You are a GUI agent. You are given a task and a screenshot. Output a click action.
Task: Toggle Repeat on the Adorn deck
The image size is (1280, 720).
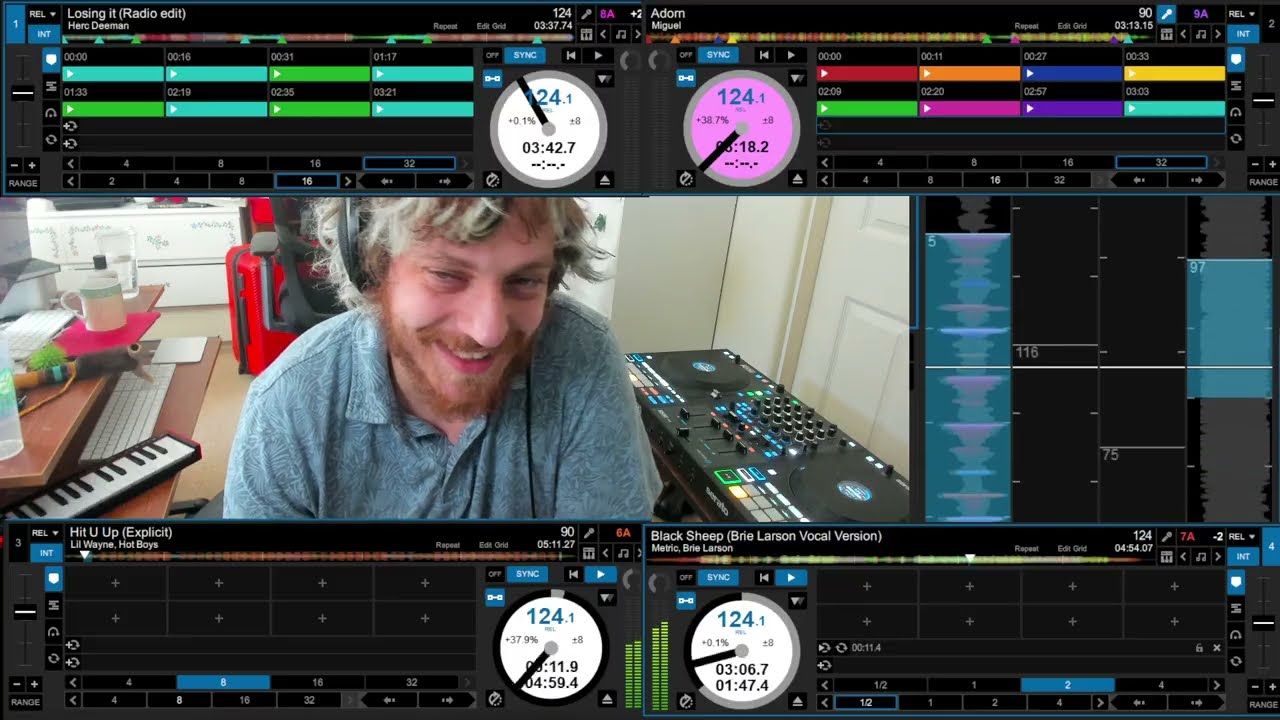coord(1026,26)
